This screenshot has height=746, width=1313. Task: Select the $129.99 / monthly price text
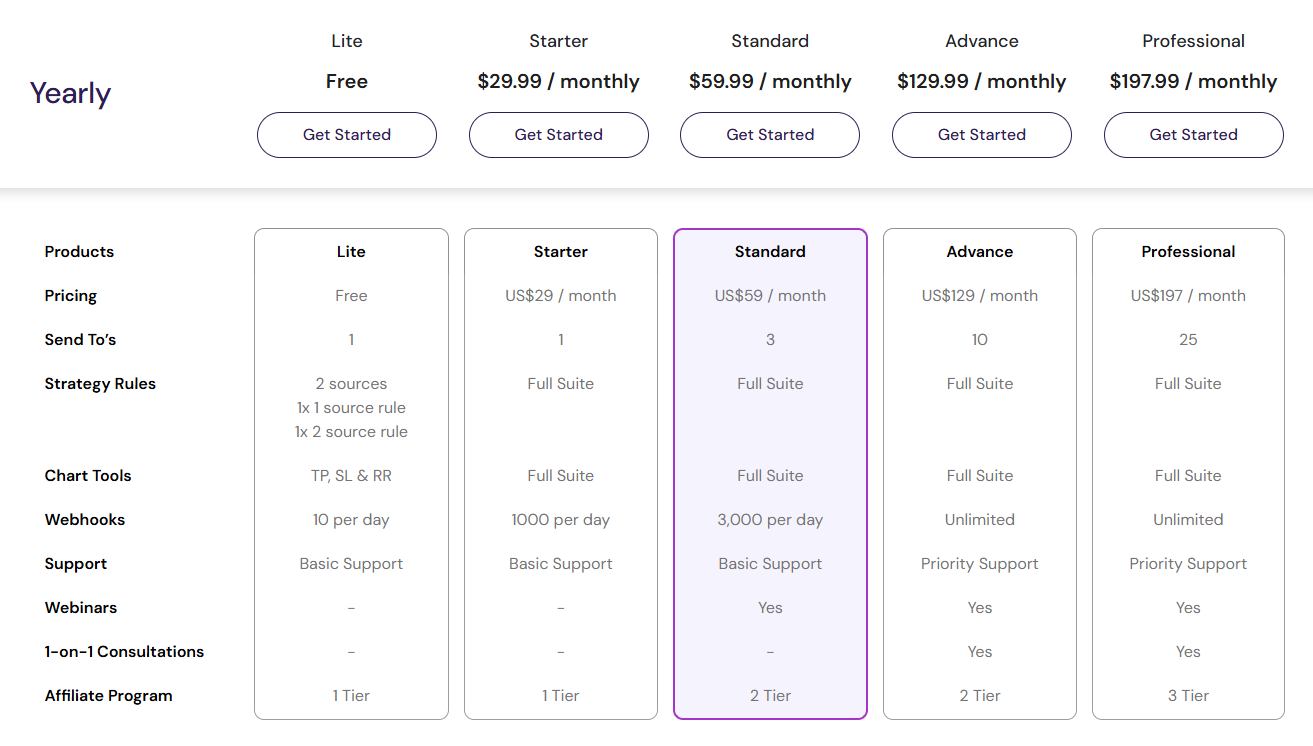click(x=982, y=82)
